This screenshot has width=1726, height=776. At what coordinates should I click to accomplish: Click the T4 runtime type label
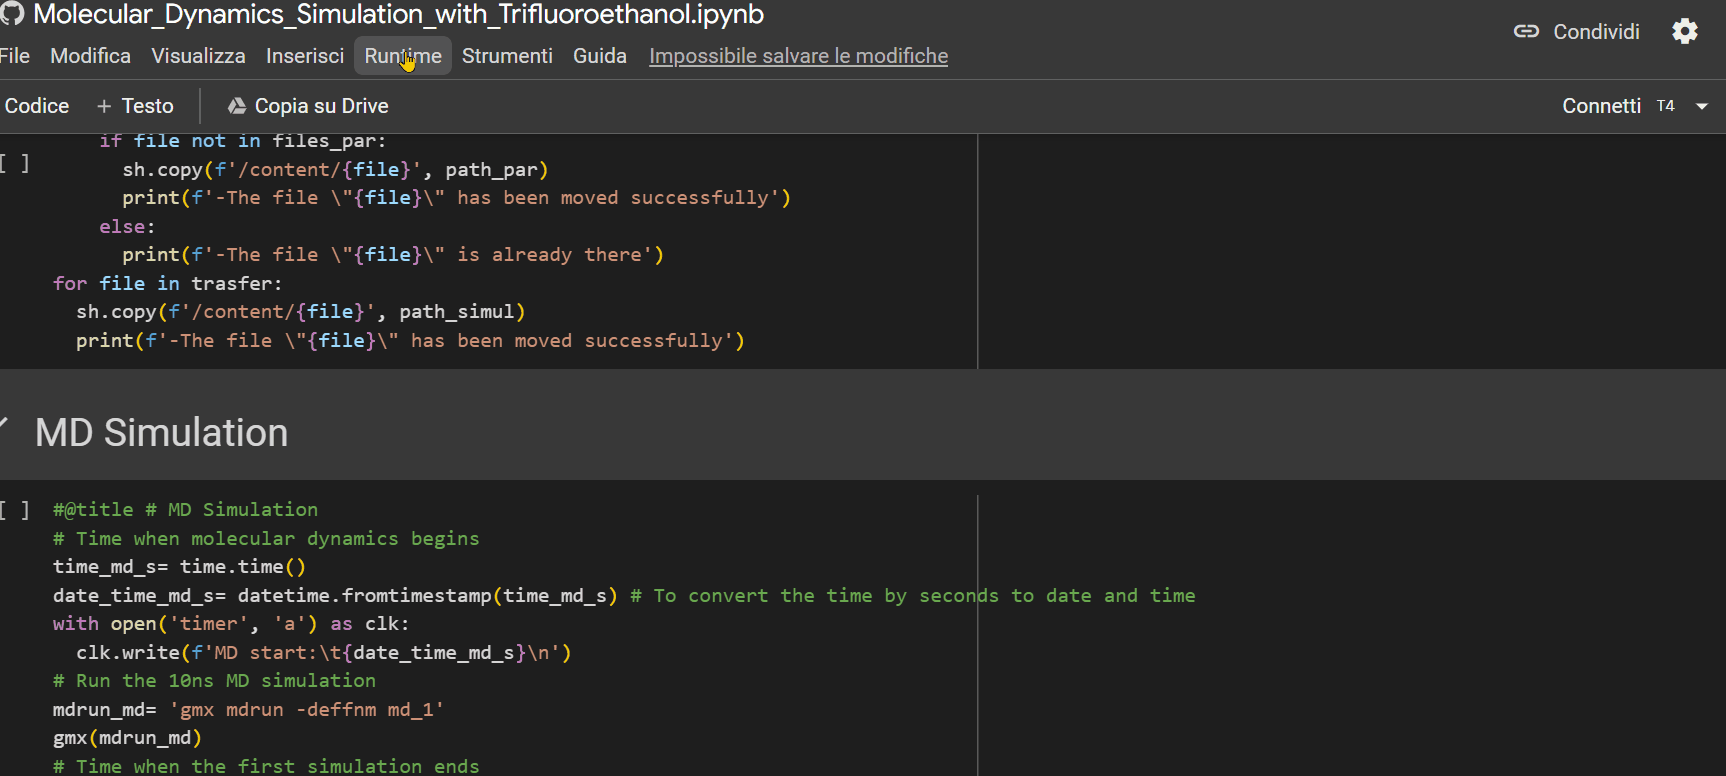click(x=1665, y=106)
